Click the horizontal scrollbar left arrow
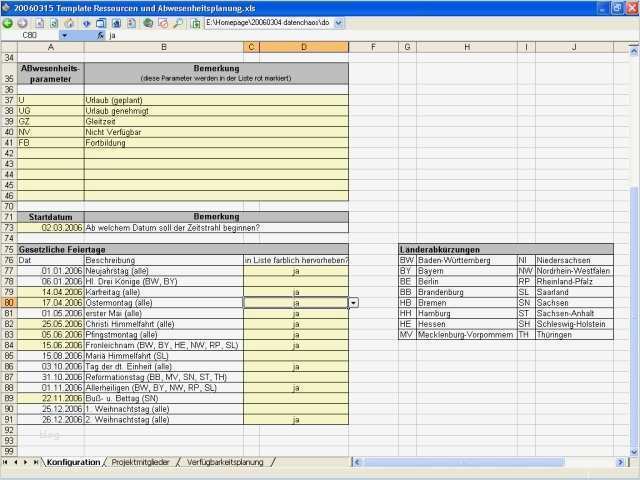Screen dimensions: 640x480 click(357, 462)
